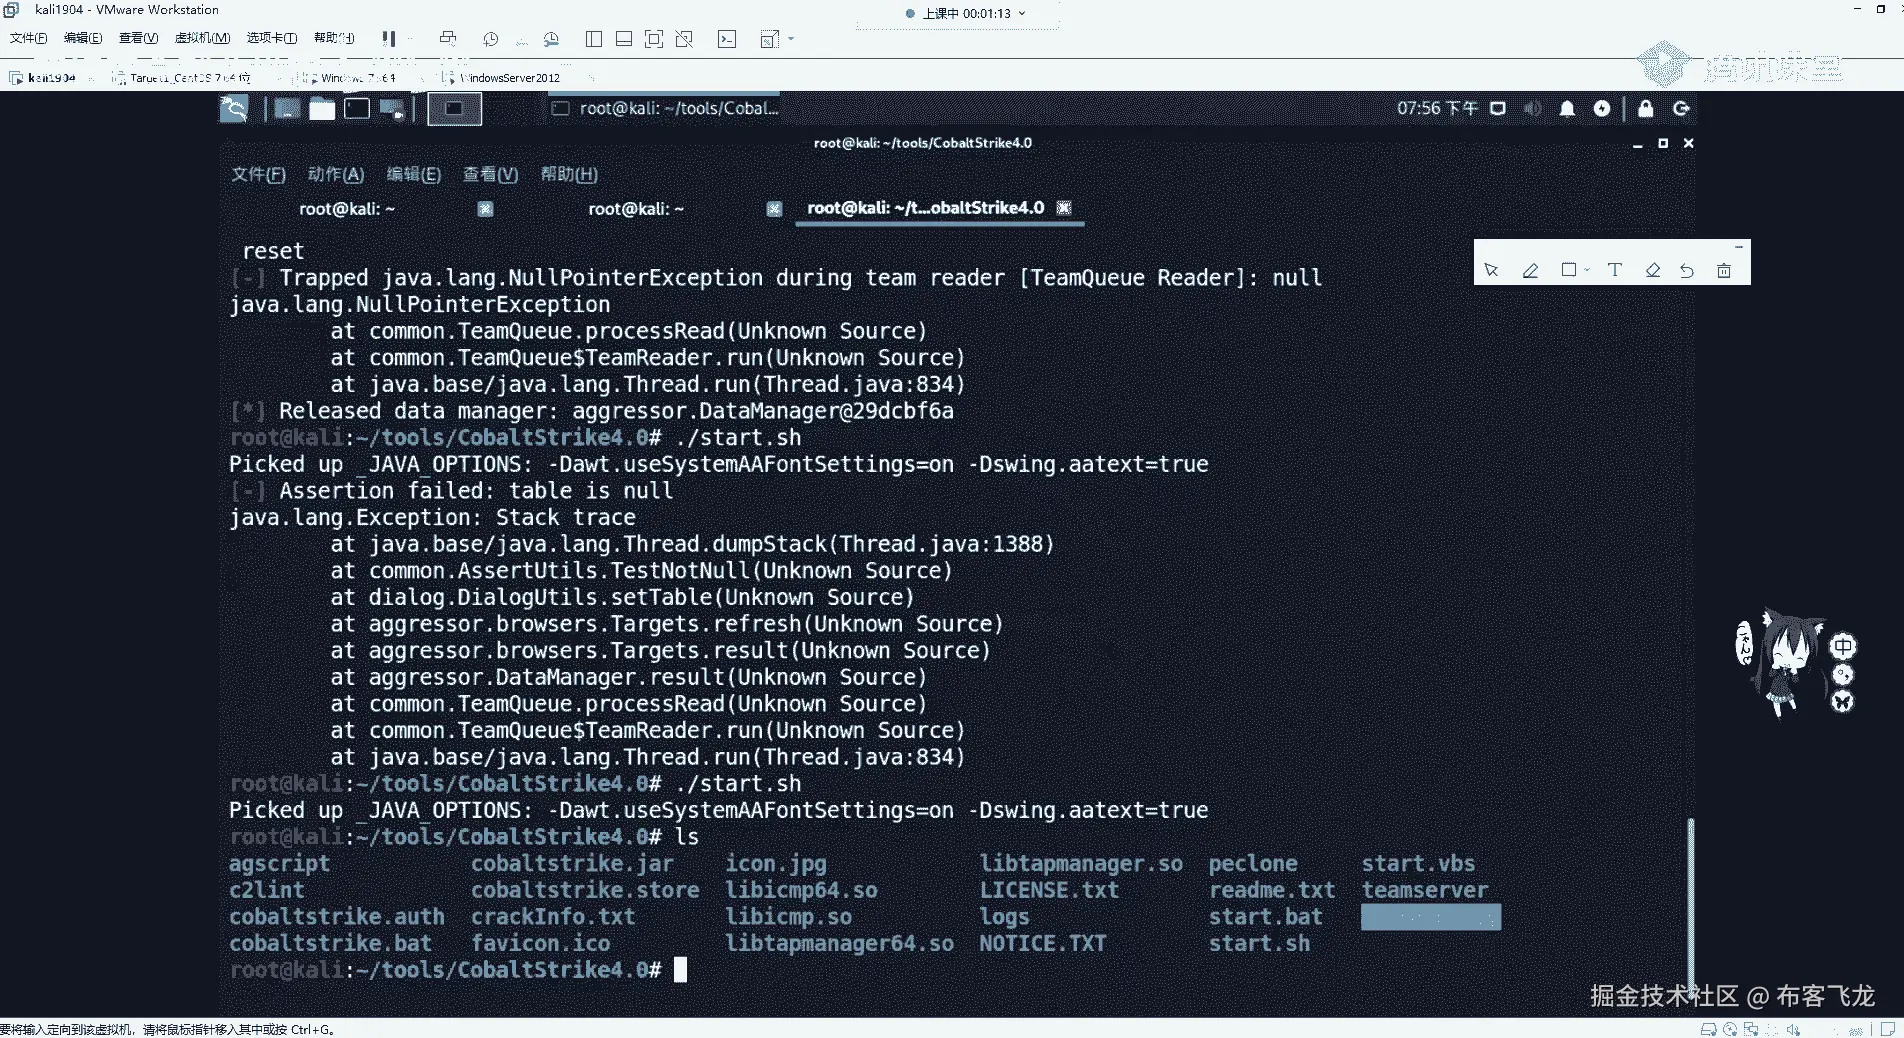The width and height of the screenshot is (1904, 1038).
Task: Select the CobaltStrike4.0 terminal tab
Action: point(925,208)
